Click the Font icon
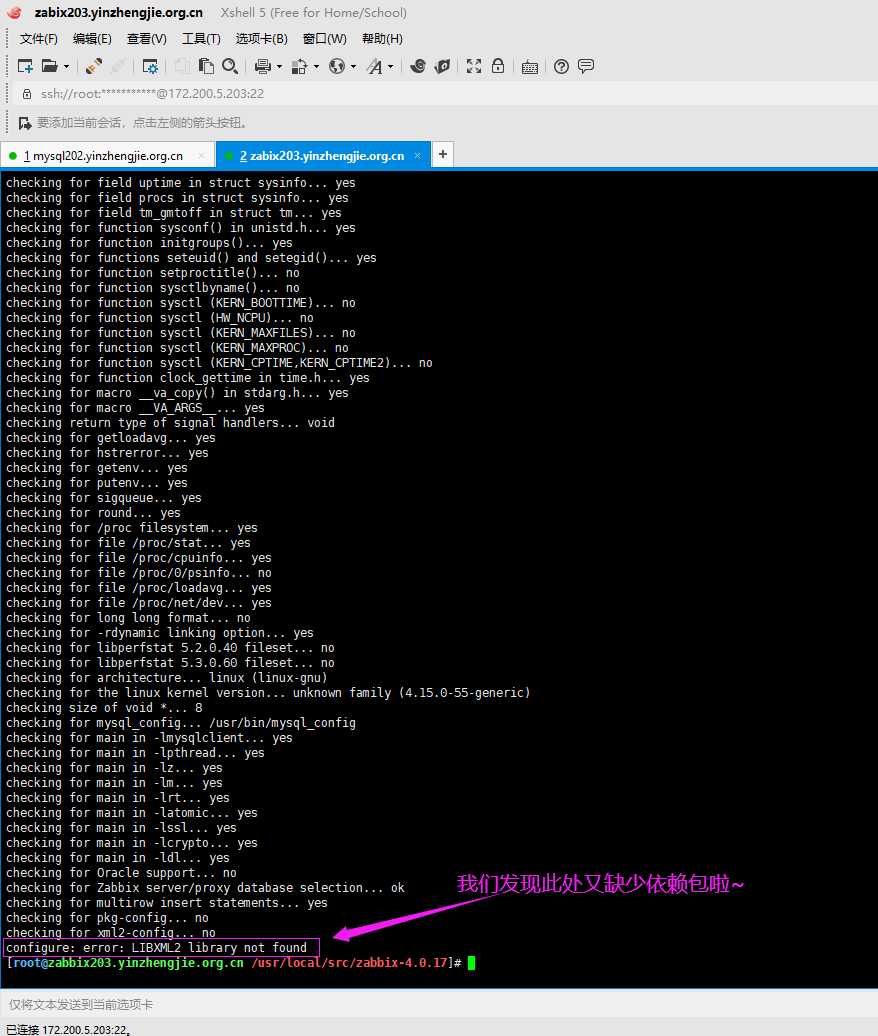Screen dimensions: 878x1036 point(375,66)
